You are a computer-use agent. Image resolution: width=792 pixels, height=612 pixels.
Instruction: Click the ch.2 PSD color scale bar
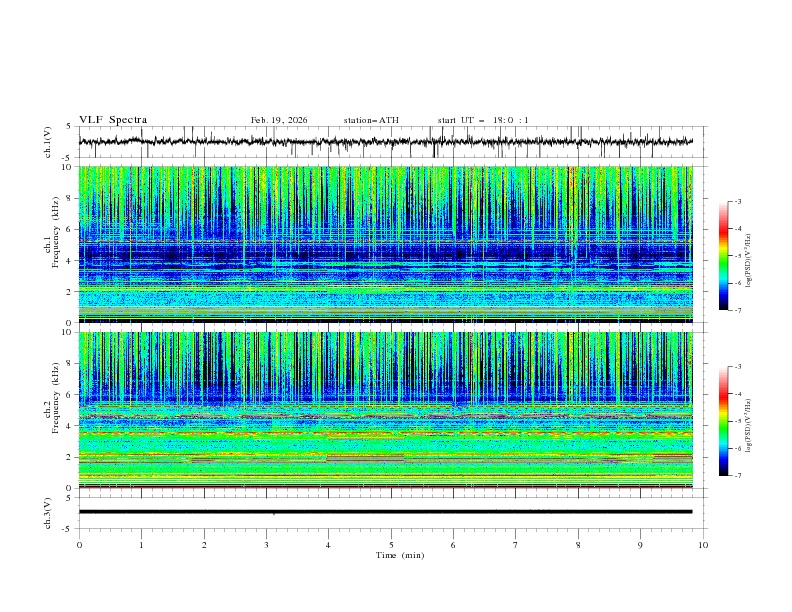pyautogui.click(x=723, y=421)
